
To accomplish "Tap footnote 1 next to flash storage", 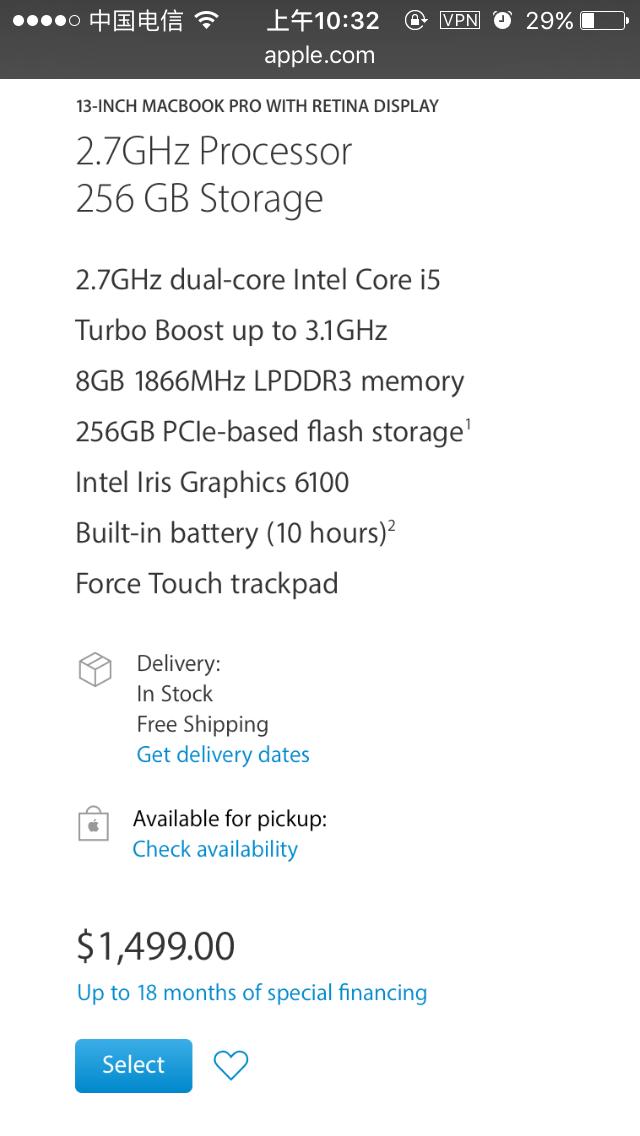I will click(x=470, y=423).
